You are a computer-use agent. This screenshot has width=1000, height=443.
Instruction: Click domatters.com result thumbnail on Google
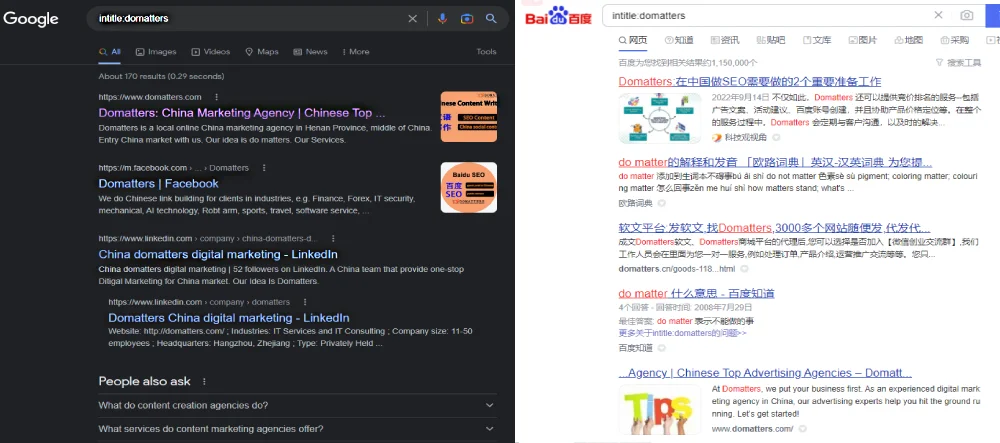click(469, 117)
